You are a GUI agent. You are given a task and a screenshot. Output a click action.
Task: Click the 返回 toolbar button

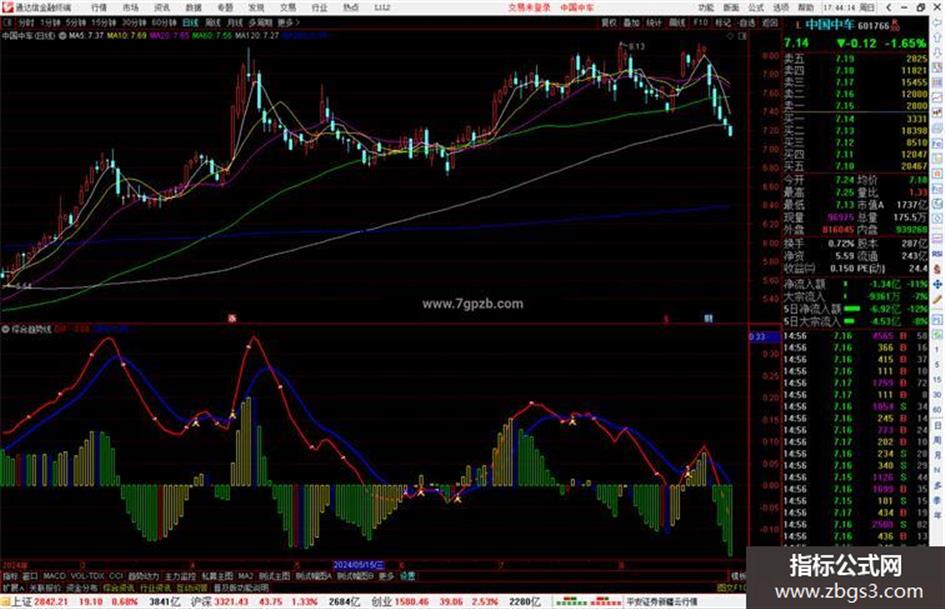point(770,22)
